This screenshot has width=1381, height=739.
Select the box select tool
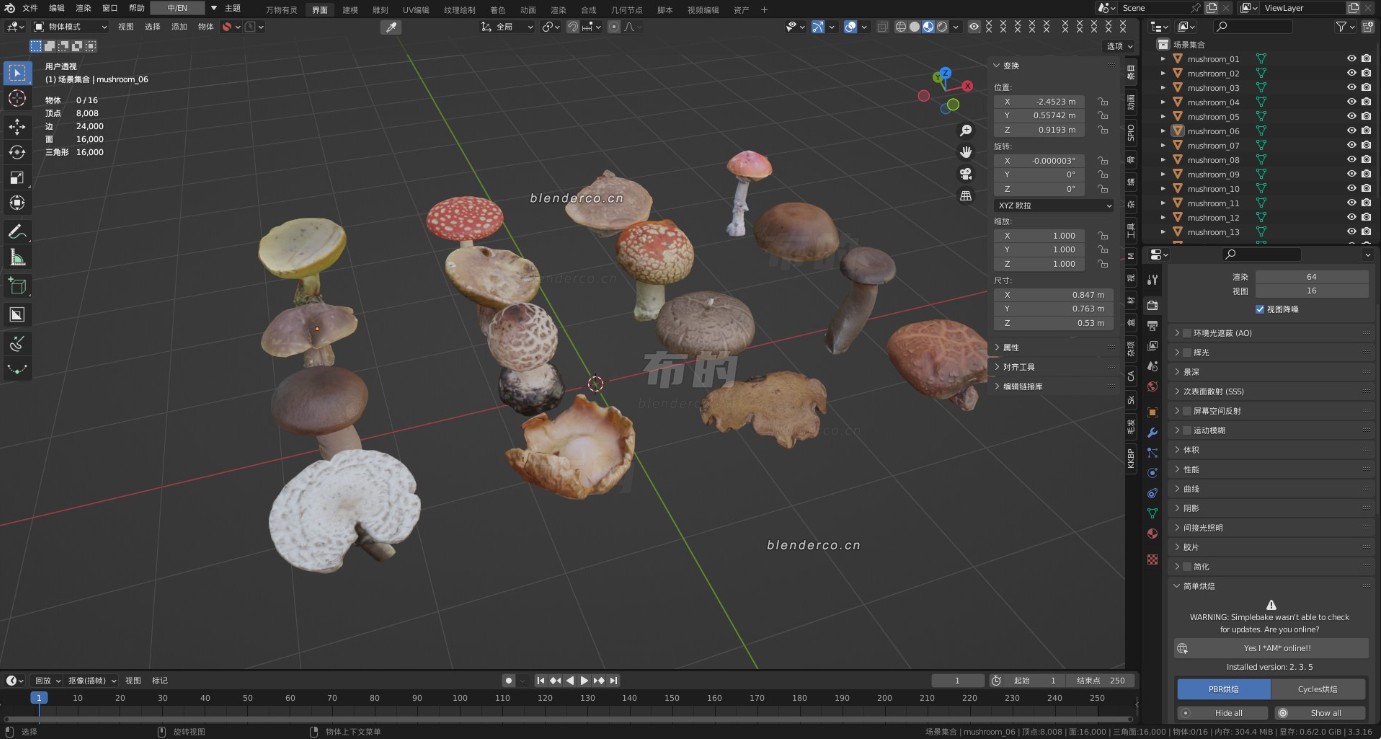pos(17,73)
